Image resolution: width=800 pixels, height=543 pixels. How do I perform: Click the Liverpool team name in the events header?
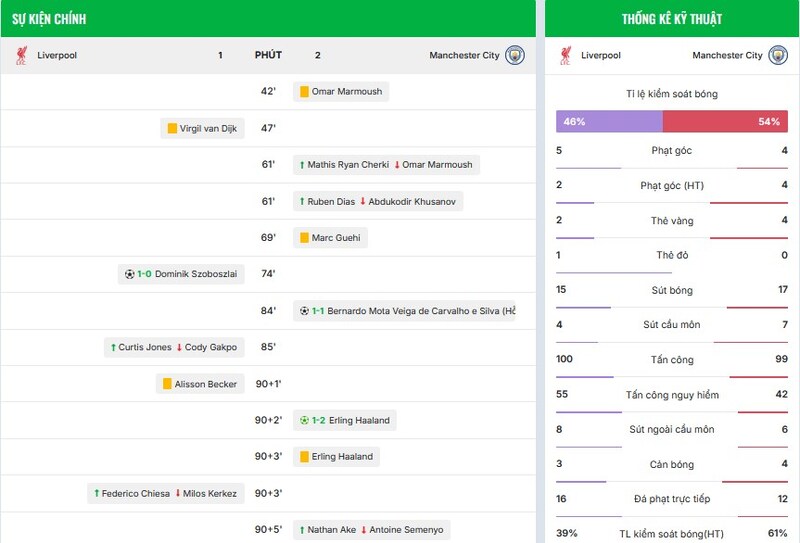coord(57,56)
